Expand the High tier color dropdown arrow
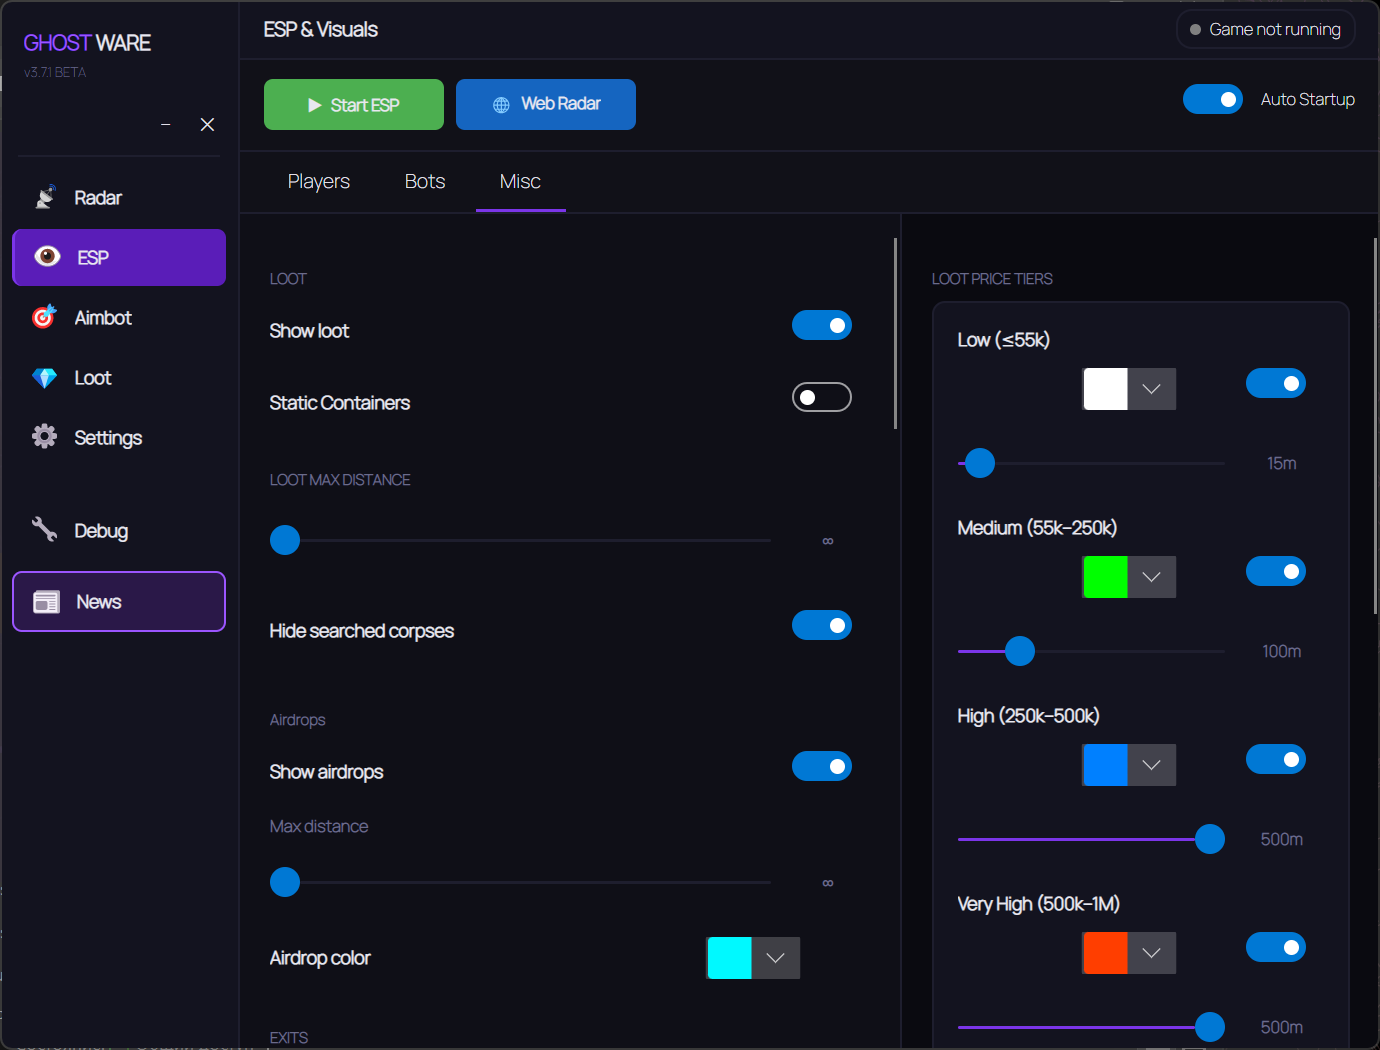This screenshot has height=1050, width=1380. pos(1152,765)
